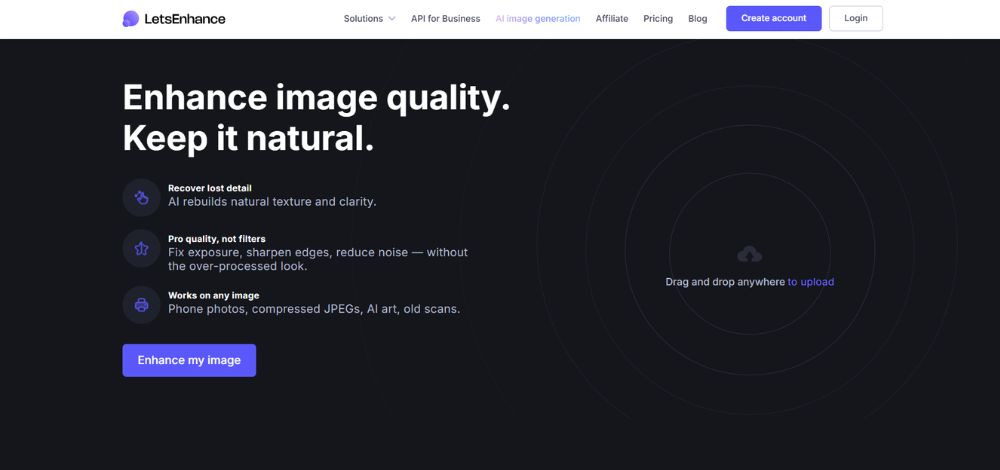Screen dimensions: 1000x470
Task: Click the 'Drag and drop anywhere' text
Action: pyautogui.click(x=725, y=282)
